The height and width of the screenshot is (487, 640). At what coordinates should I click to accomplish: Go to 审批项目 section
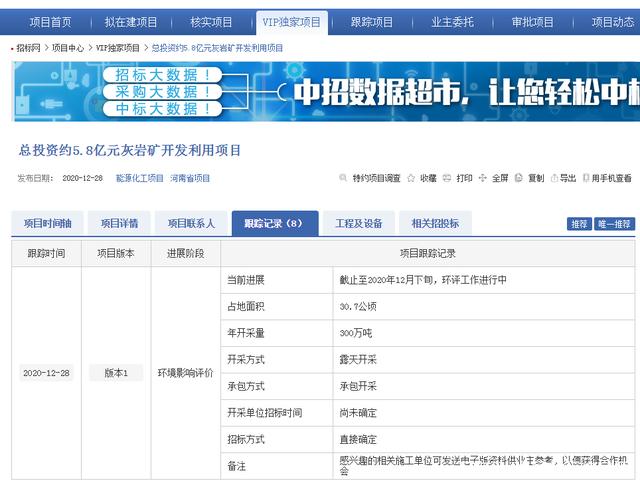pyautogui.click(x=533, y=22)
